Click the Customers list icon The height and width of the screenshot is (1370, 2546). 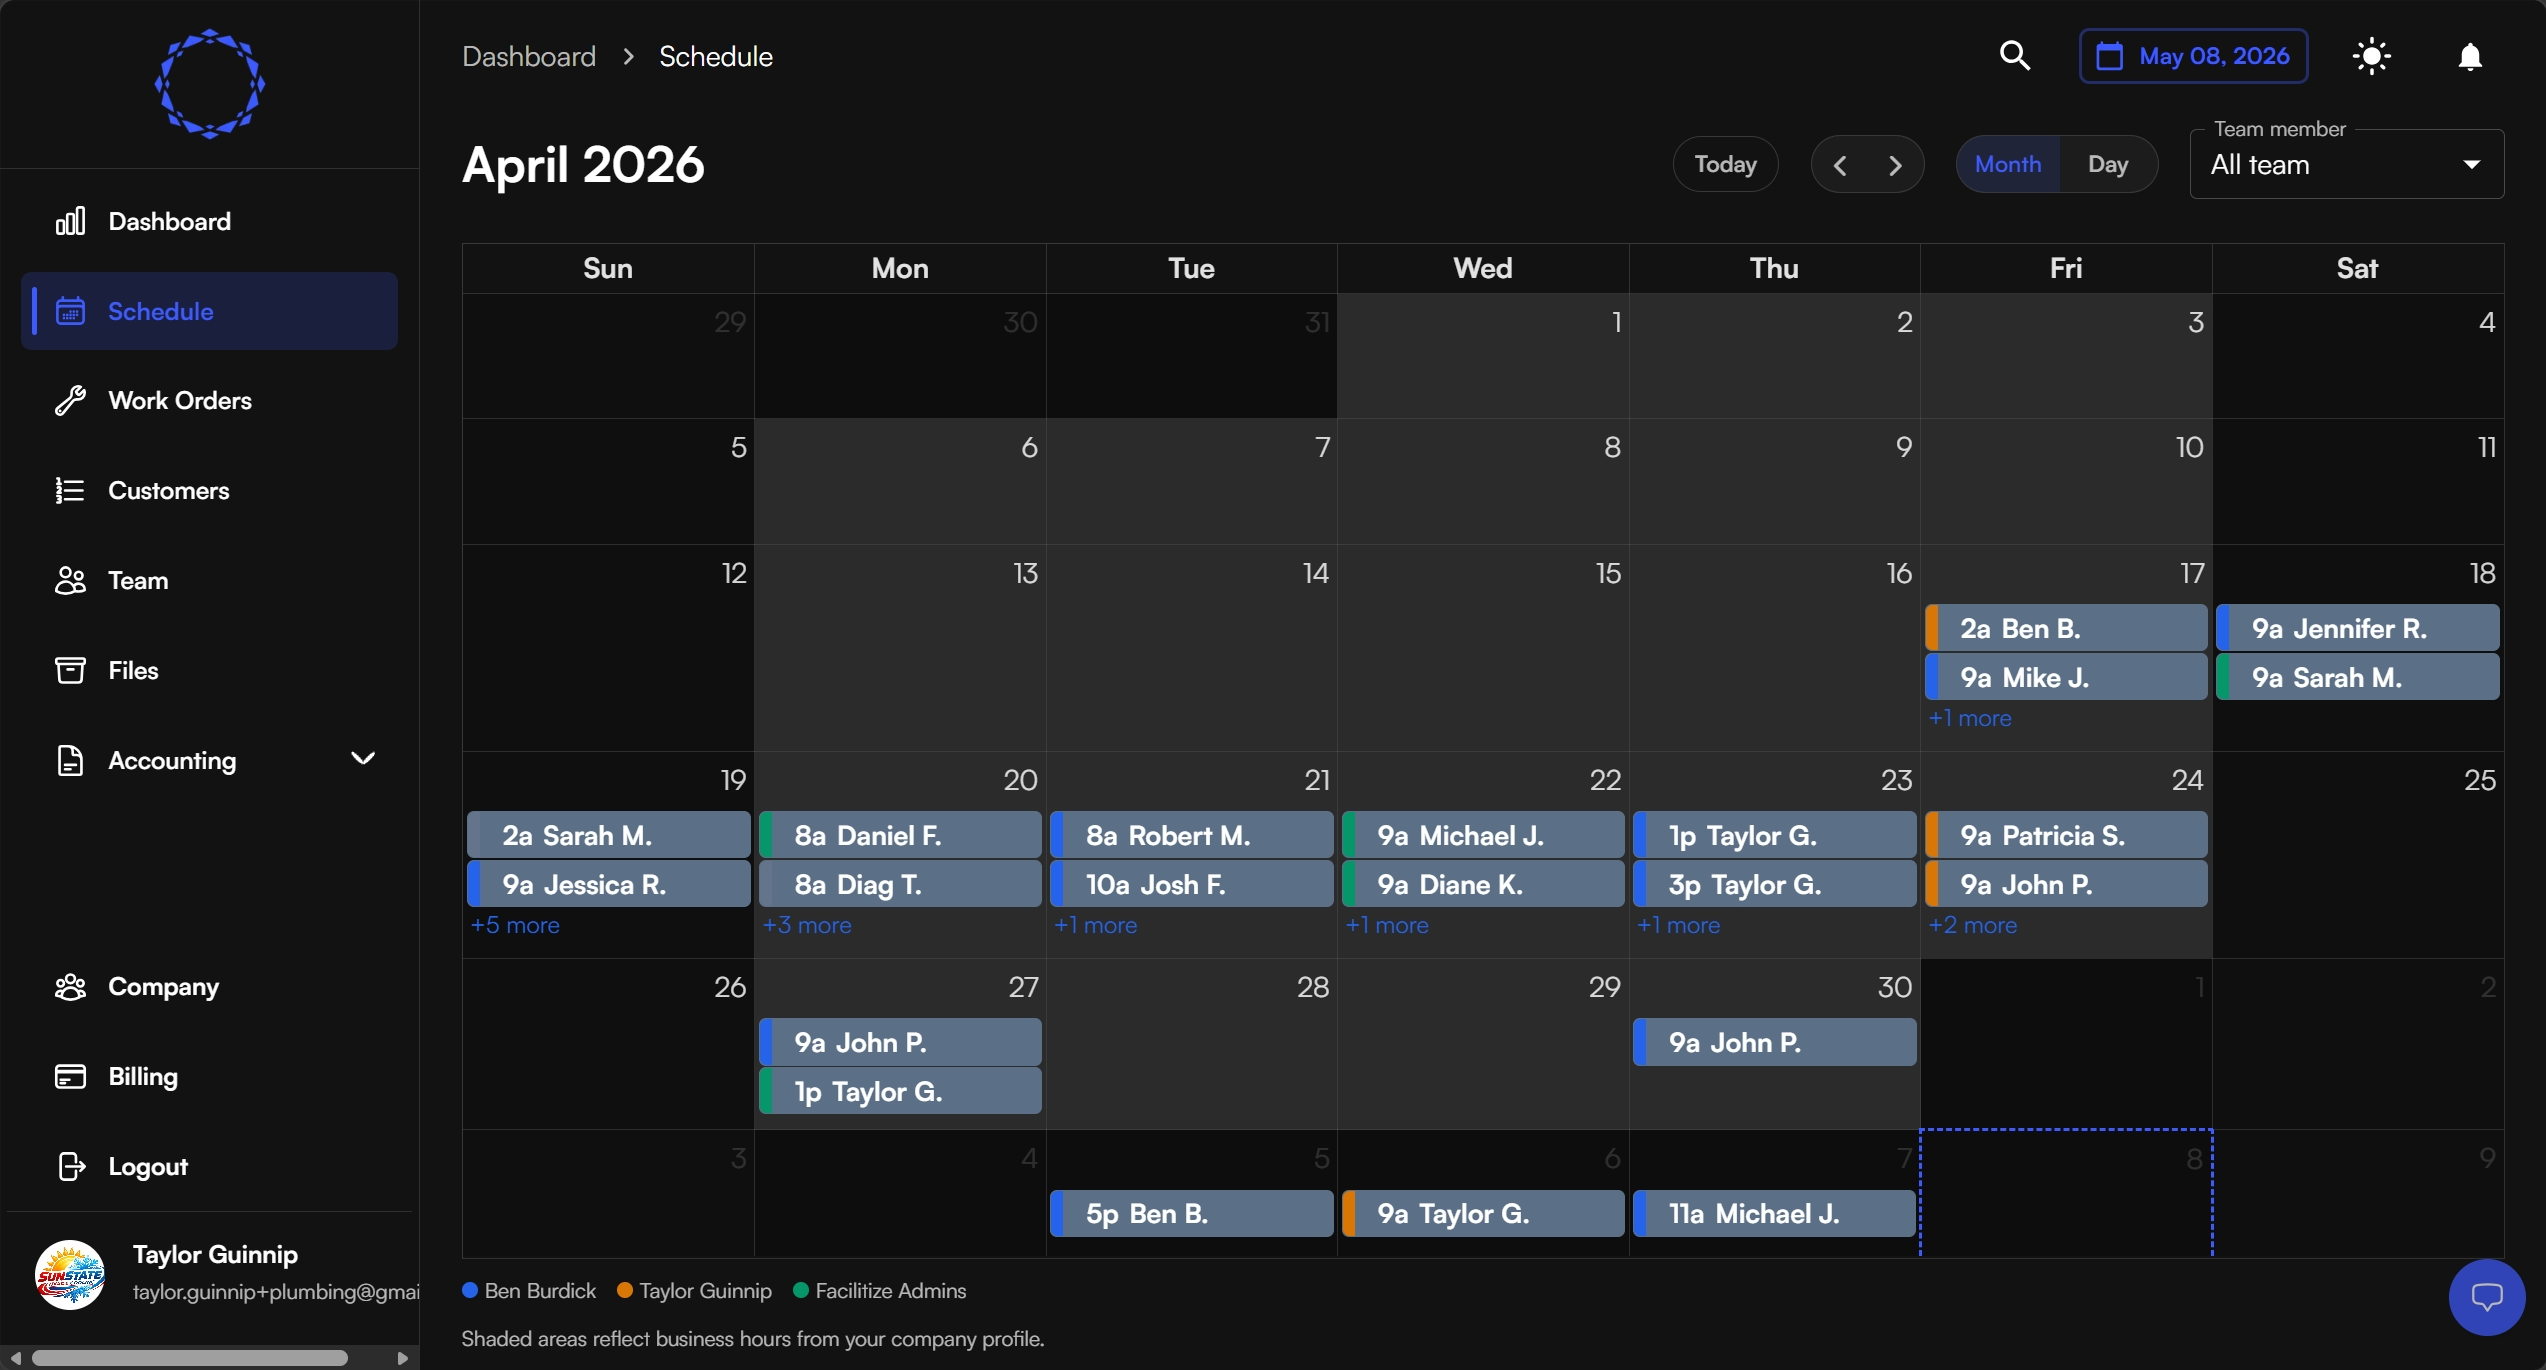point(70,490)
